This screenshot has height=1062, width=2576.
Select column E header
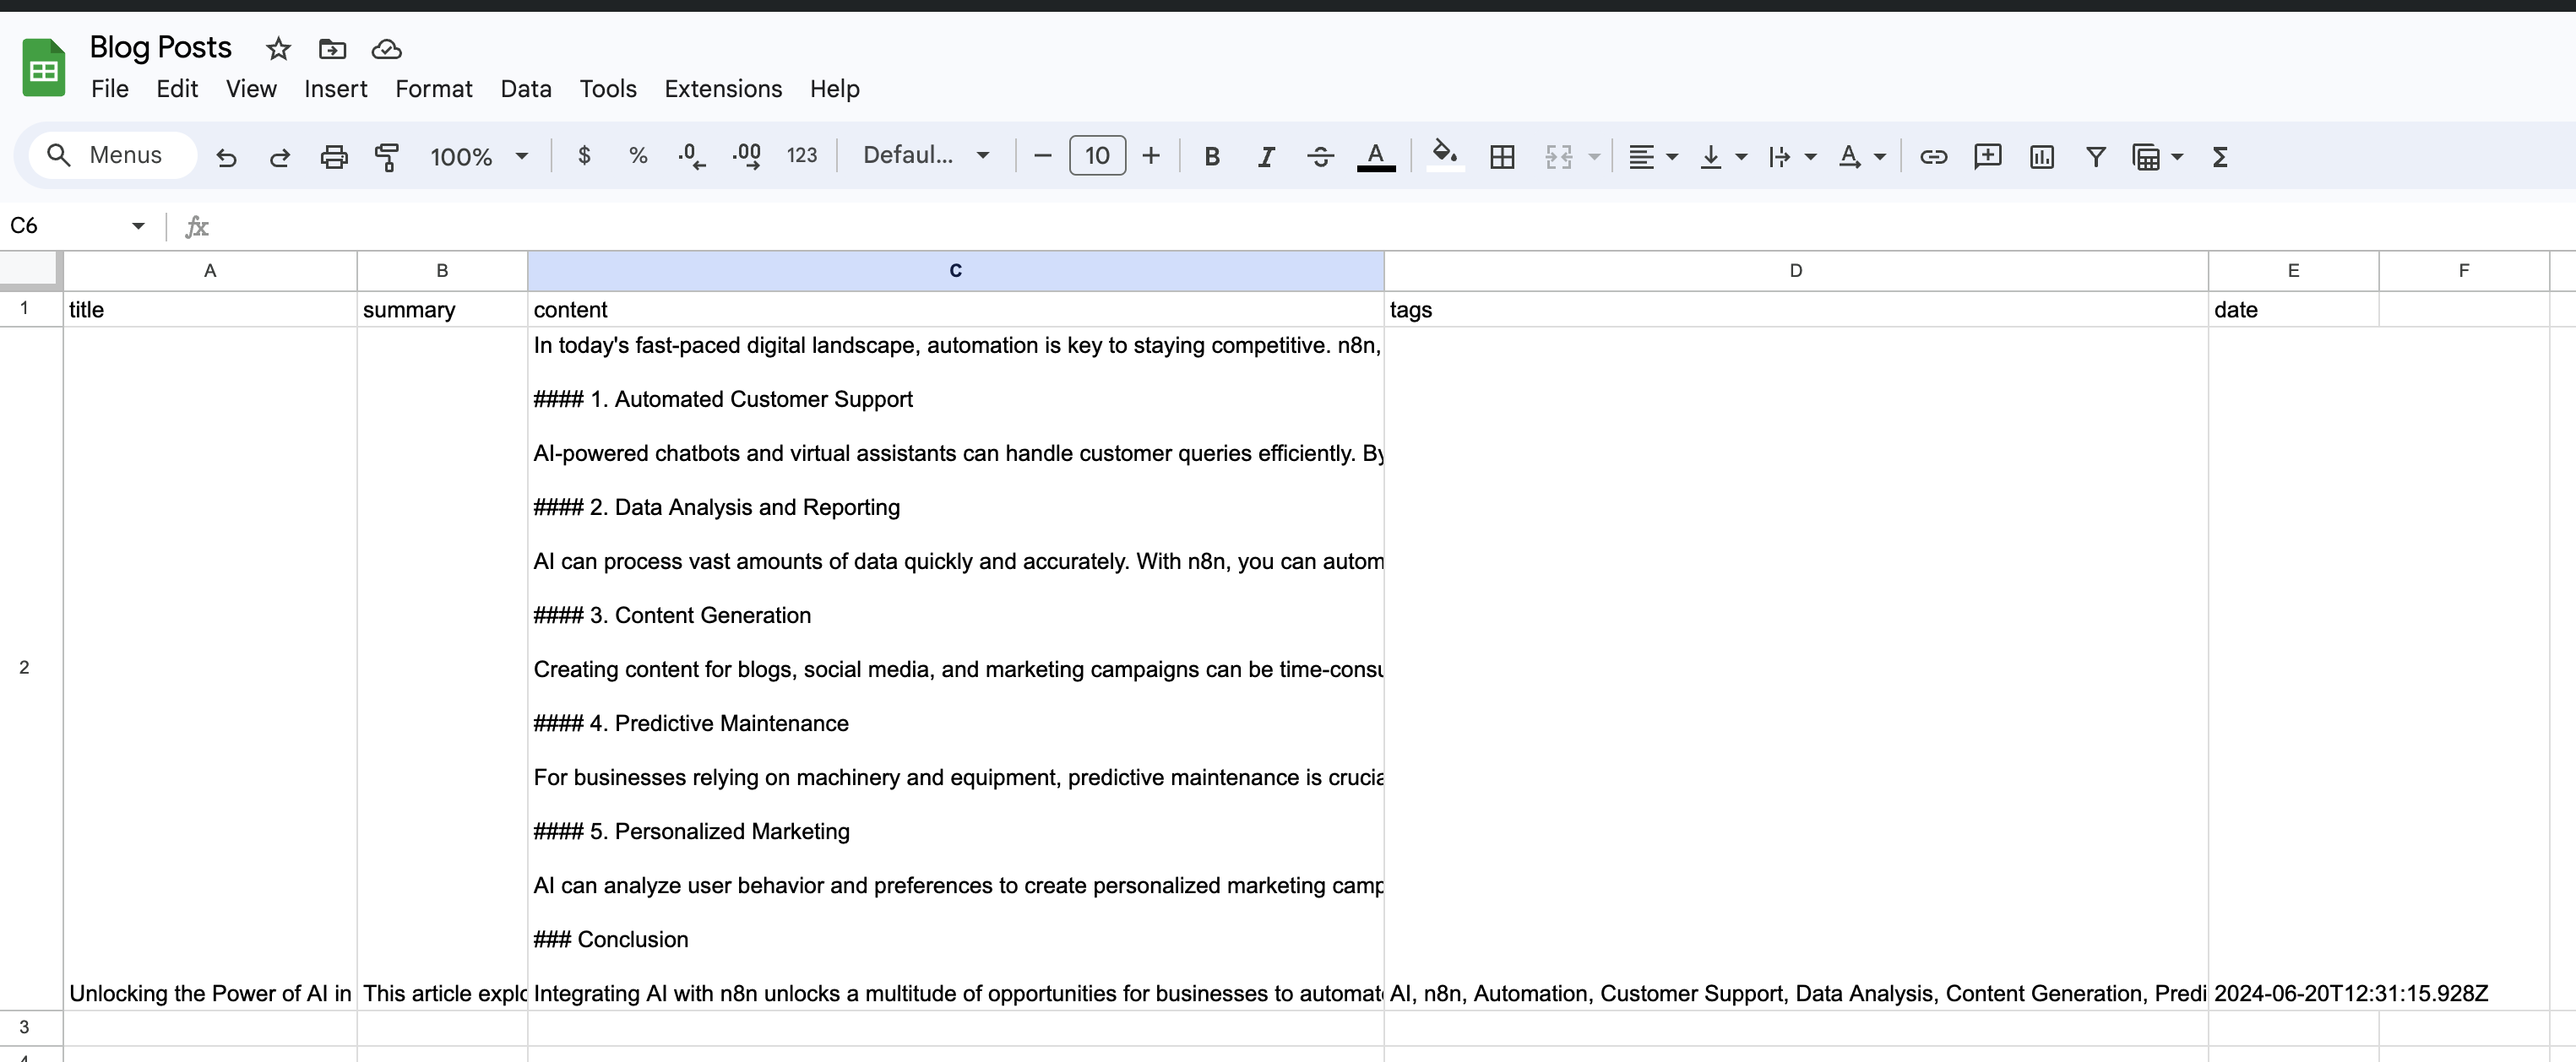(x=2293, y=271)
